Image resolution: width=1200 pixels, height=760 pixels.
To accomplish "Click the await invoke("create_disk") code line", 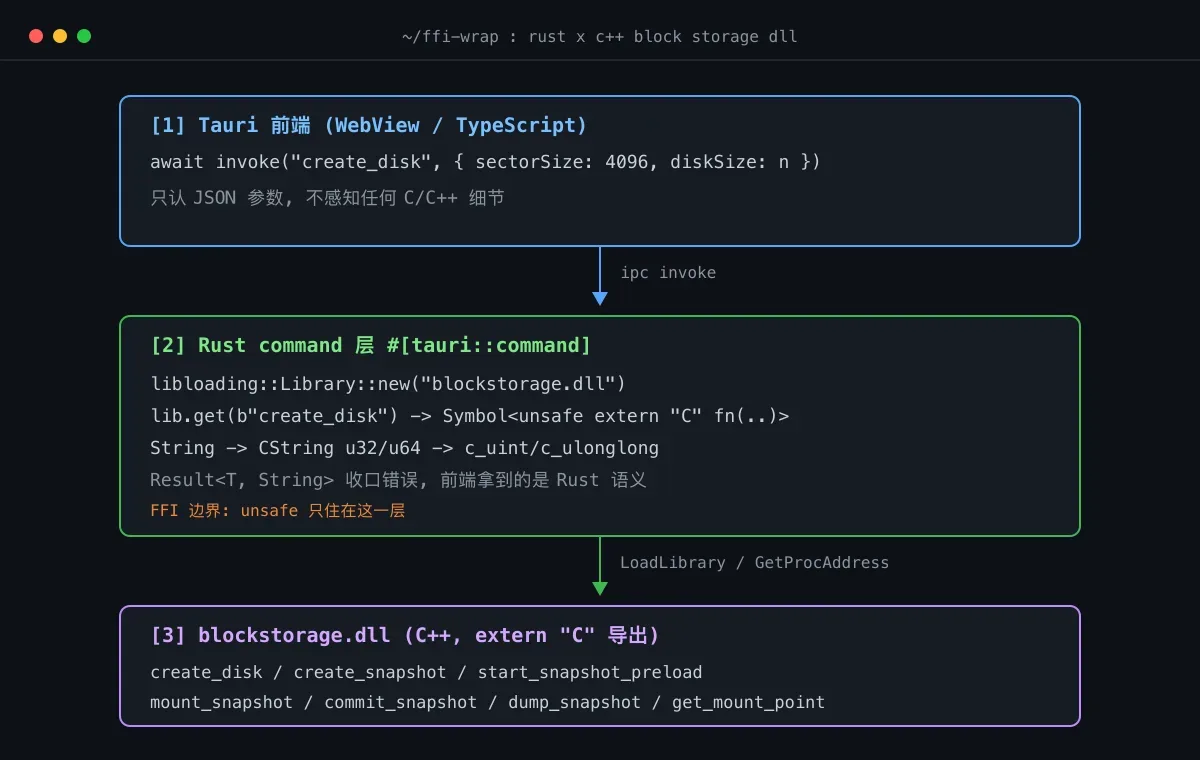I will click(x=485, y=161).
